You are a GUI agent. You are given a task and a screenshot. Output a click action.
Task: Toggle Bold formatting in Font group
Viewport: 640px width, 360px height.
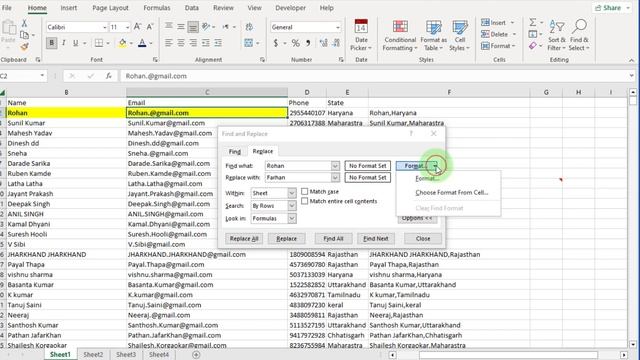(51, 43)
